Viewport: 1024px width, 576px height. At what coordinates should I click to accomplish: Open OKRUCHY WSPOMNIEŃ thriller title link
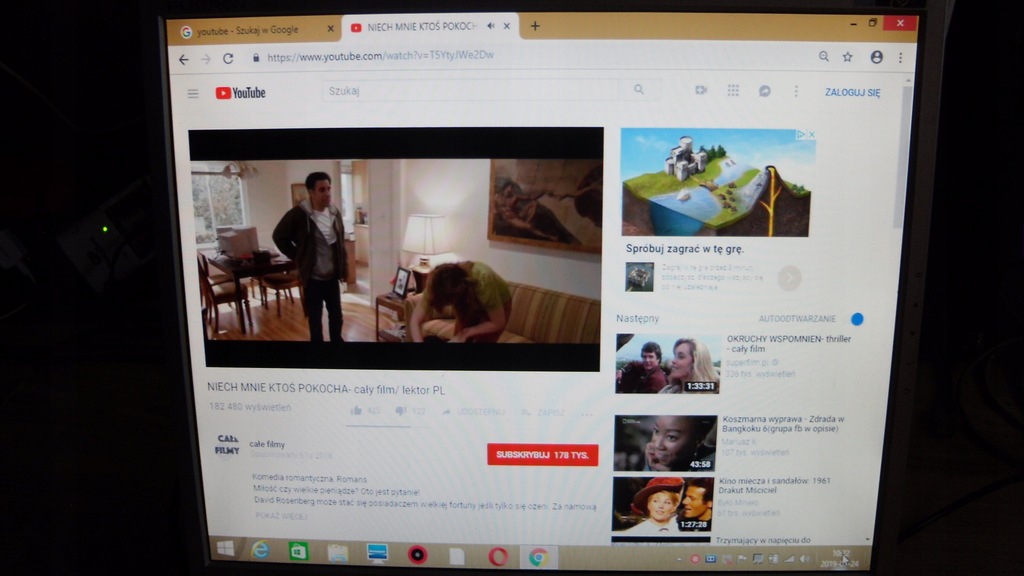(788, 344)
